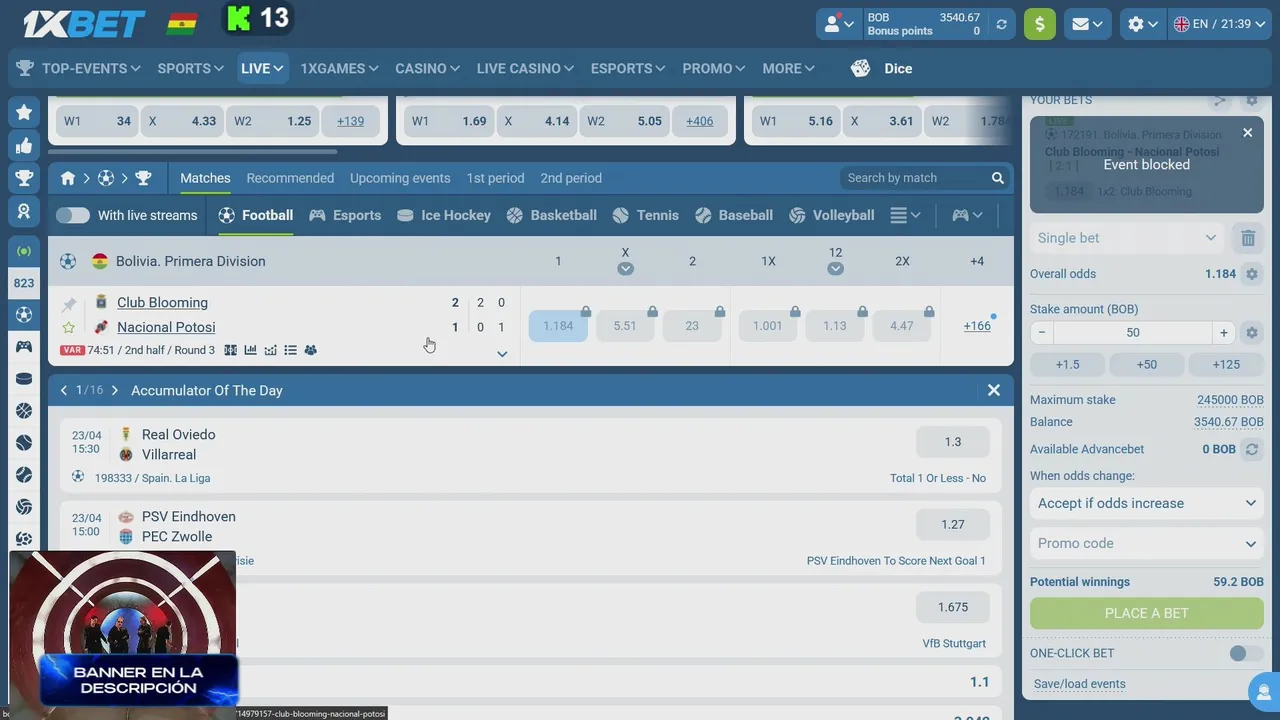Open the LIVE menu
Image resolution: width=1280 pixels, height=720 pixels.
pos(262,68)
